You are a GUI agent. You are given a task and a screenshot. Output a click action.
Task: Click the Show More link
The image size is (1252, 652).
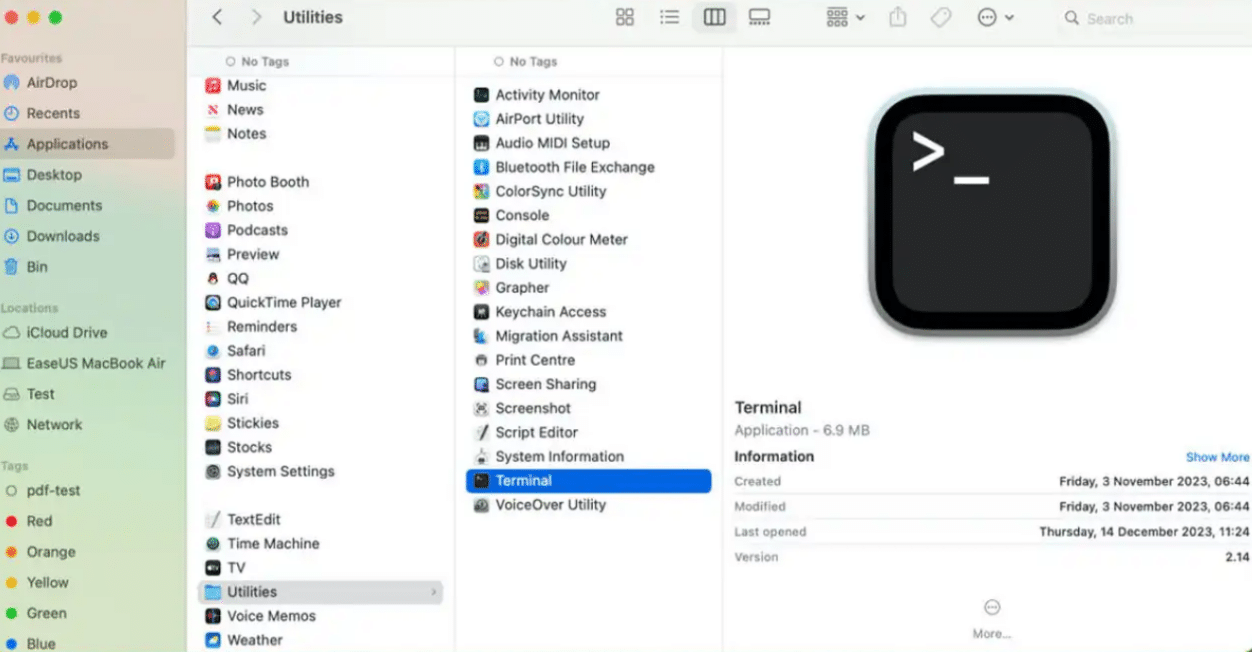tap(1217, 457)
